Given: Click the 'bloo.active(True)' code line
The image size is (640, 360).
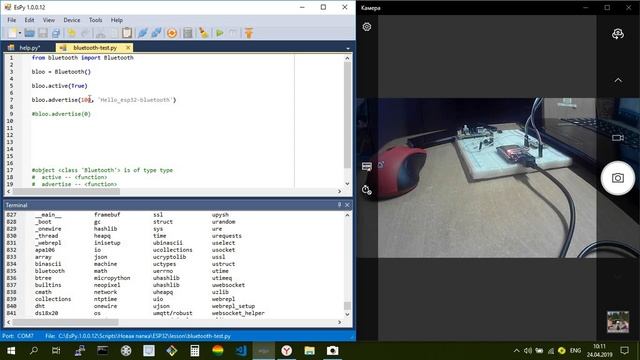Looking at the screenshot, I should 60,86.
